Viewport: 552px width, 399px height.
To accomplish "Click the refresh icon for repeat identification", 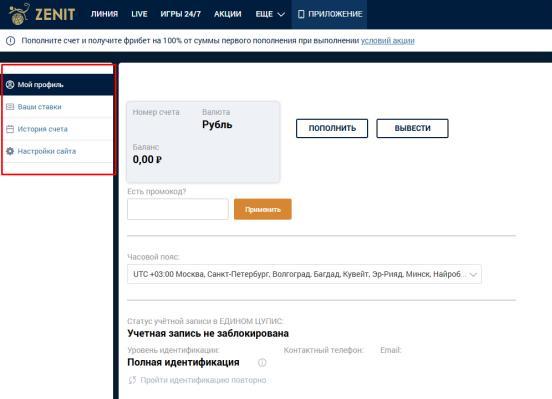I will (x=132, y=380).
